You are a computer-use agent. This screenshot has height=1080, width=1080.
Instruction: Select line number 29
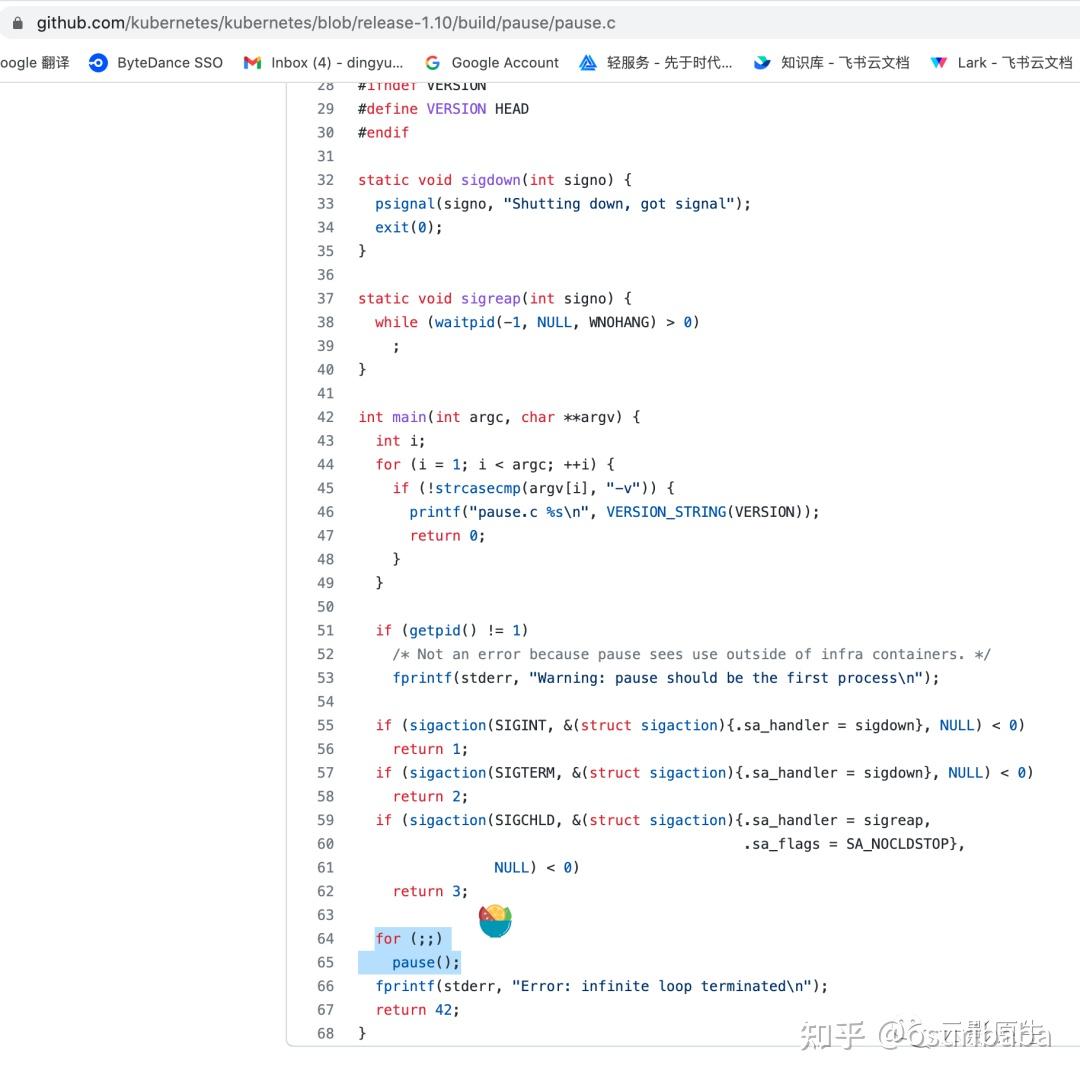tap(325, 109)
